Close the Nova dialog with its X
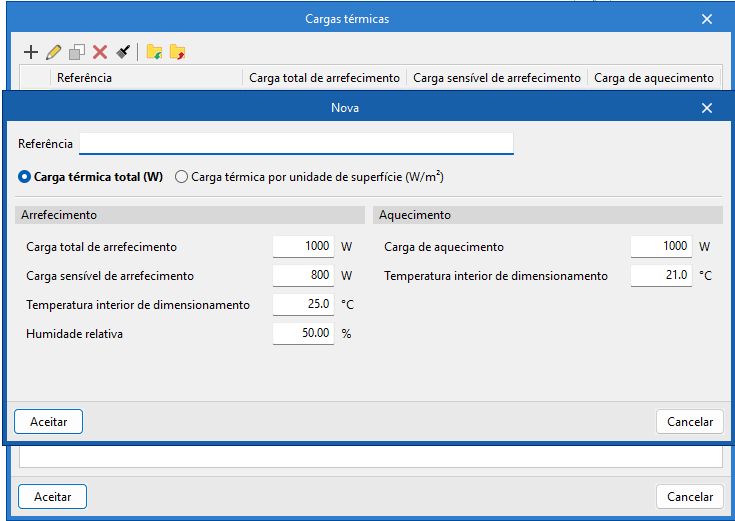Image resolution: width=735 pixels, height=521 pixels. coord(707,108)
